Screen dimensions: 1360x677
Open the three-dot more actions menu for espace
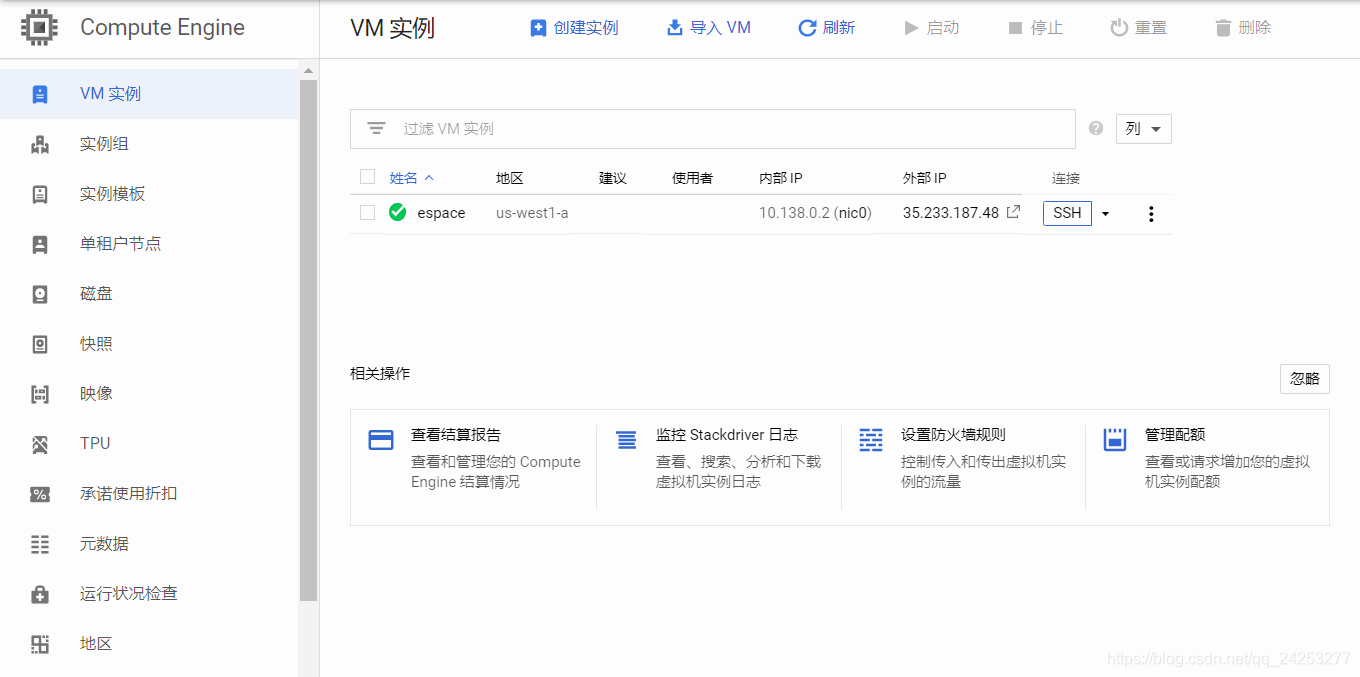click(1151, 213)
